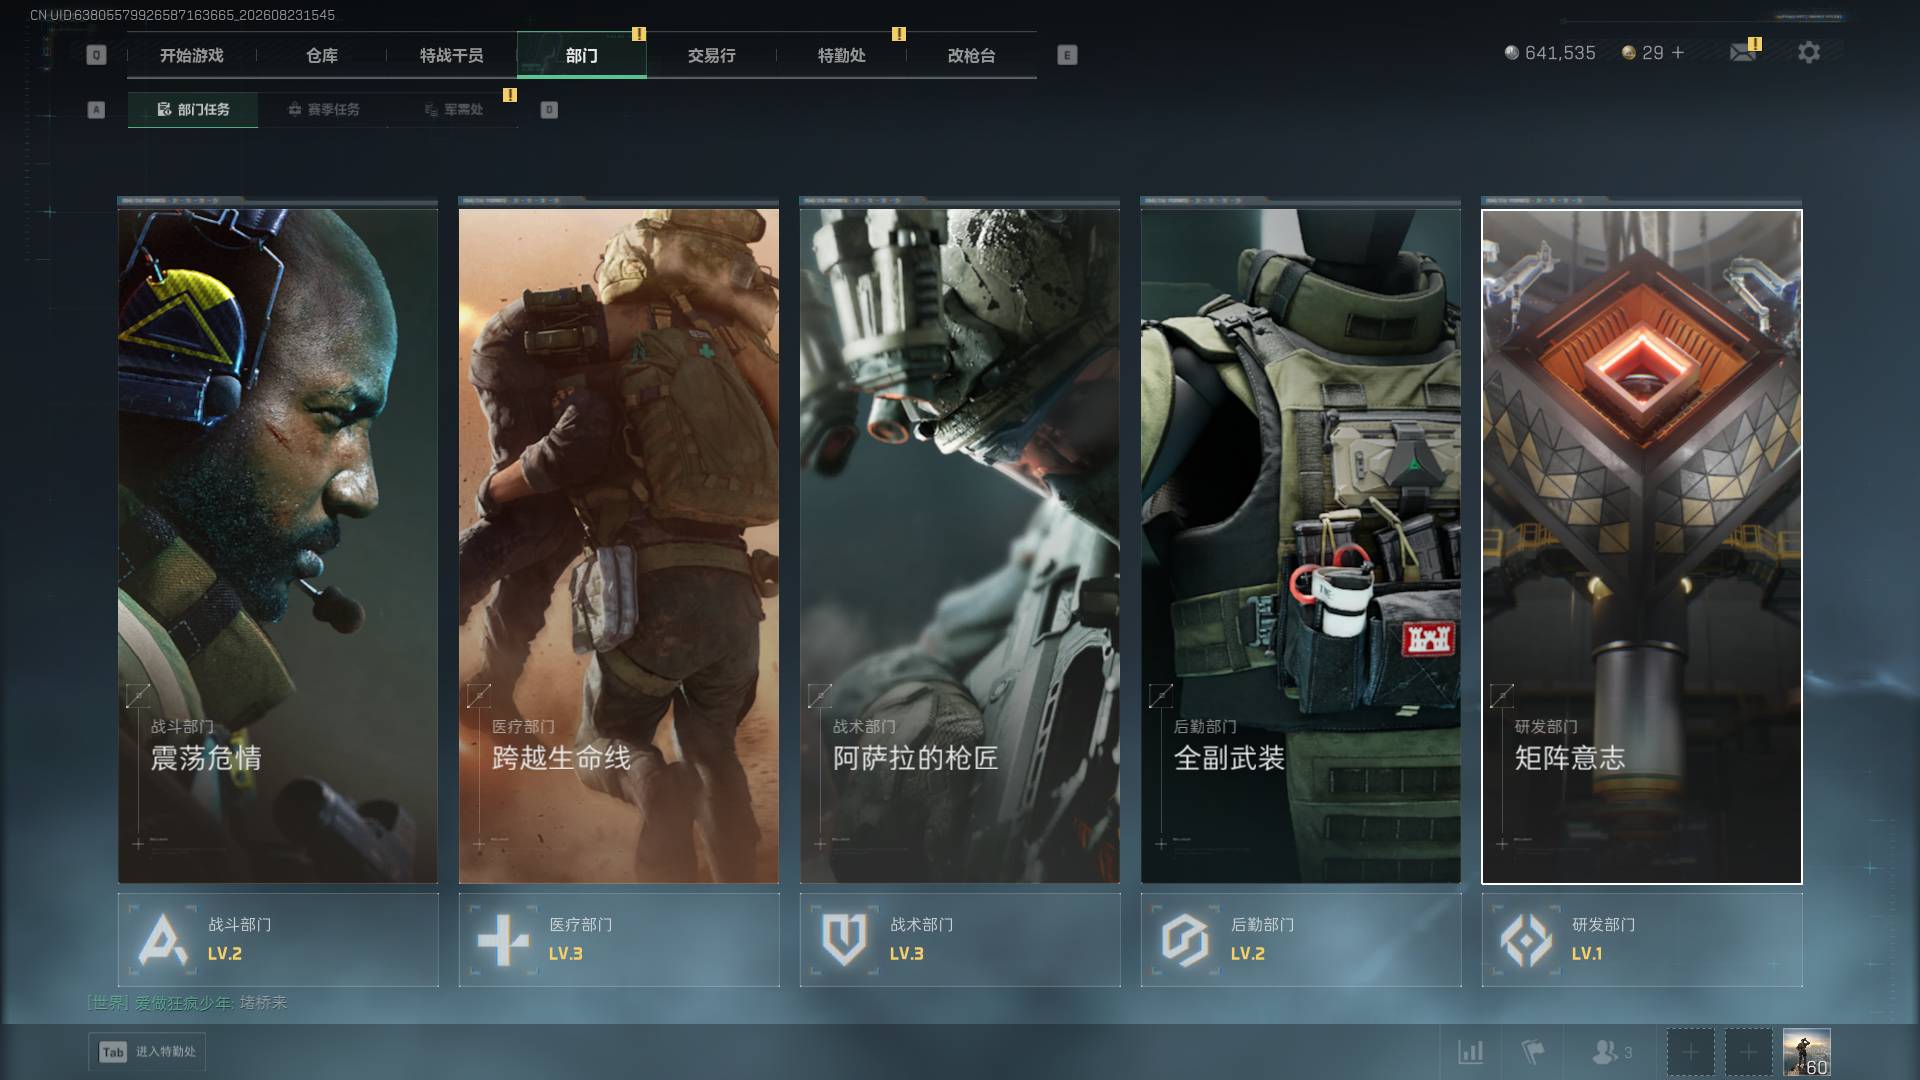The height and width of the screenshot is (1080, 1920).
Task: Click the Q key hint icon
Action: point(96,55)
